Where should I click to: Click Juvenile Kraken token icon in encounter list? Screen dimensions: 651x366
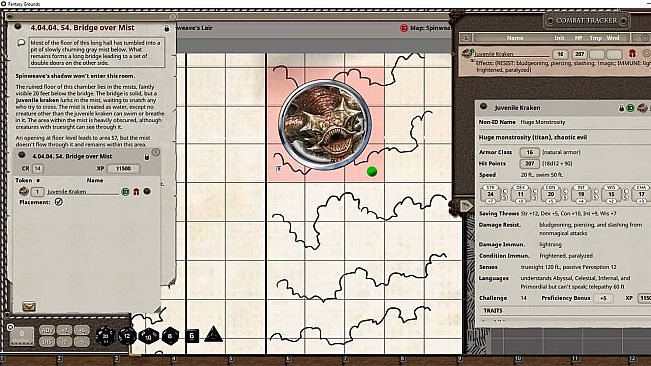point(24,191)
